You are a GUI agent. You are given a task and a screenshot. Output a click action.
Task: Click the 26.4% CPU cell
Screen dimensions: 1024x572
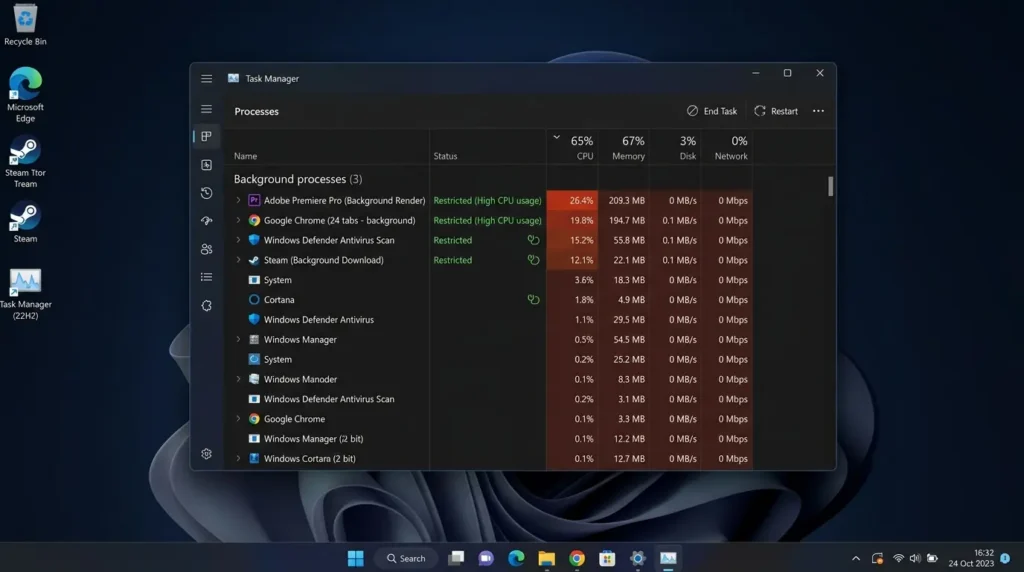[571, 200]
